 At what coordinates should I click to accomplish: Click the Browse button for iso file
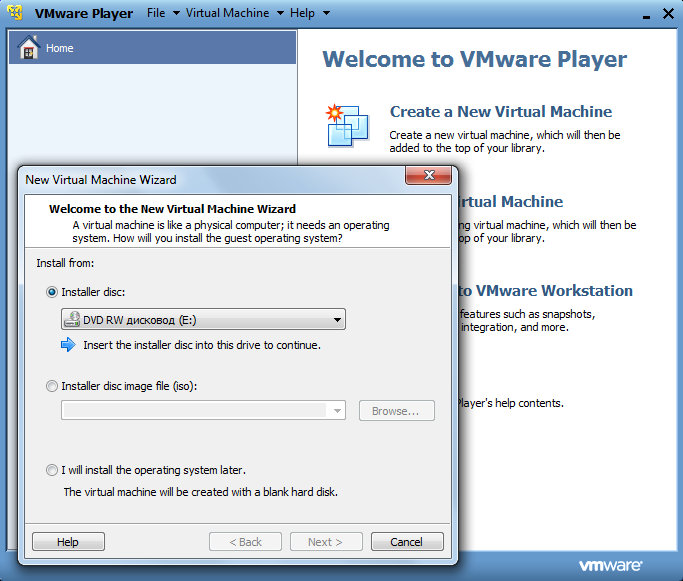pyautogui.click(x=397, y=411)
